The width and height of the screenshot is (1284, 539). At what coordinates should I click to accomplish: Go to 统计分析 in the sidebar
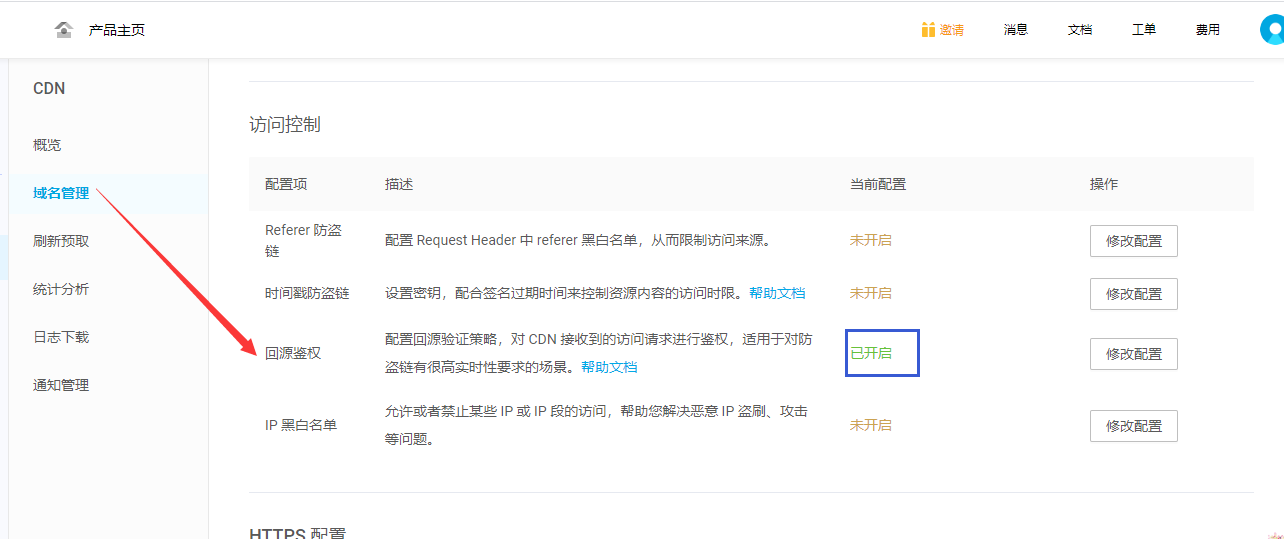click(x=61, y=289)
